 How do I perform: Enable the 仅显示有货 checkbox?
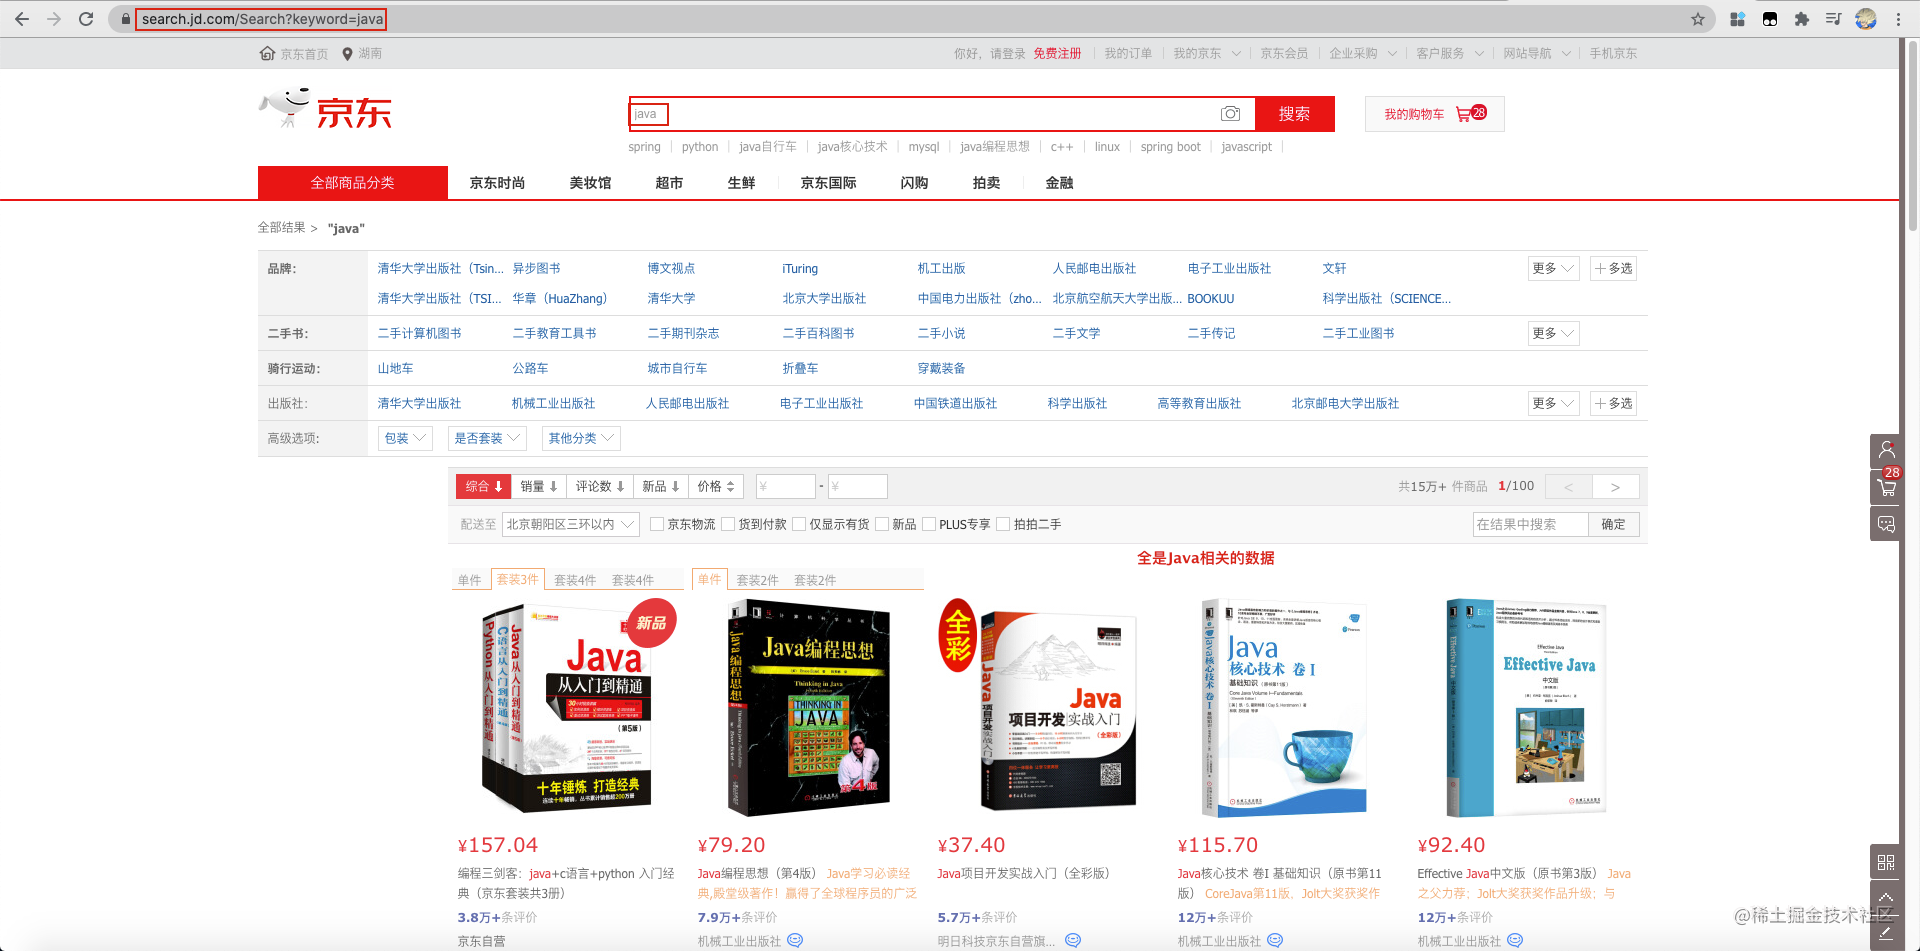click(800, 523)
